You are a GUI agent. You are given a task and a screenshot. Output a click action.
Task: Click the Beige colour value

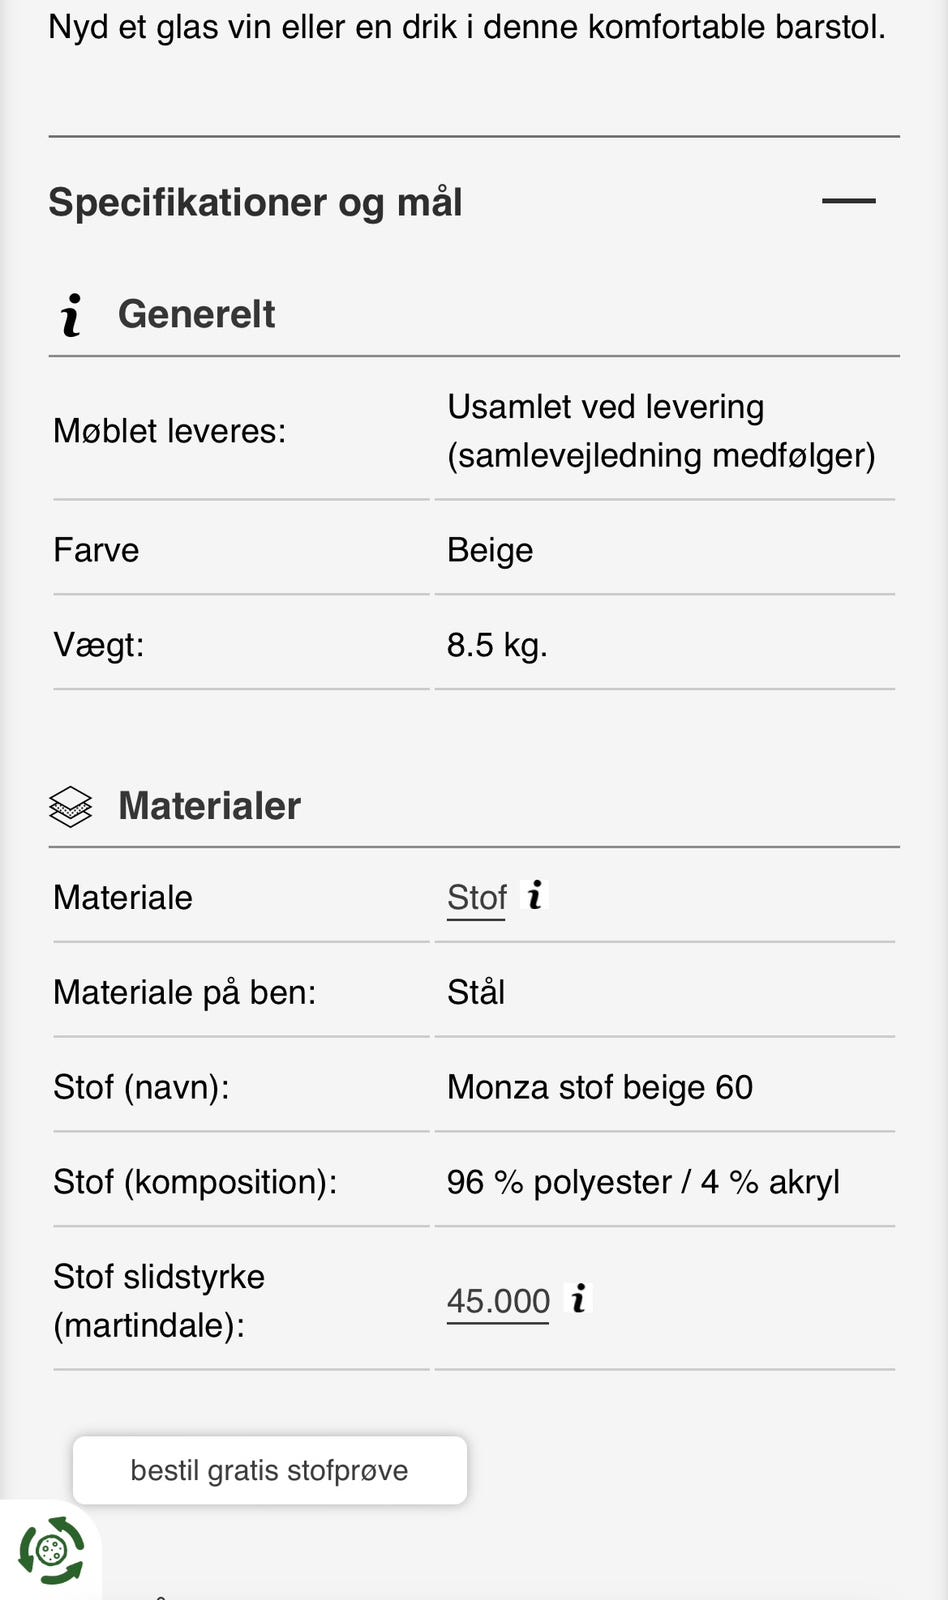[490, 550]
